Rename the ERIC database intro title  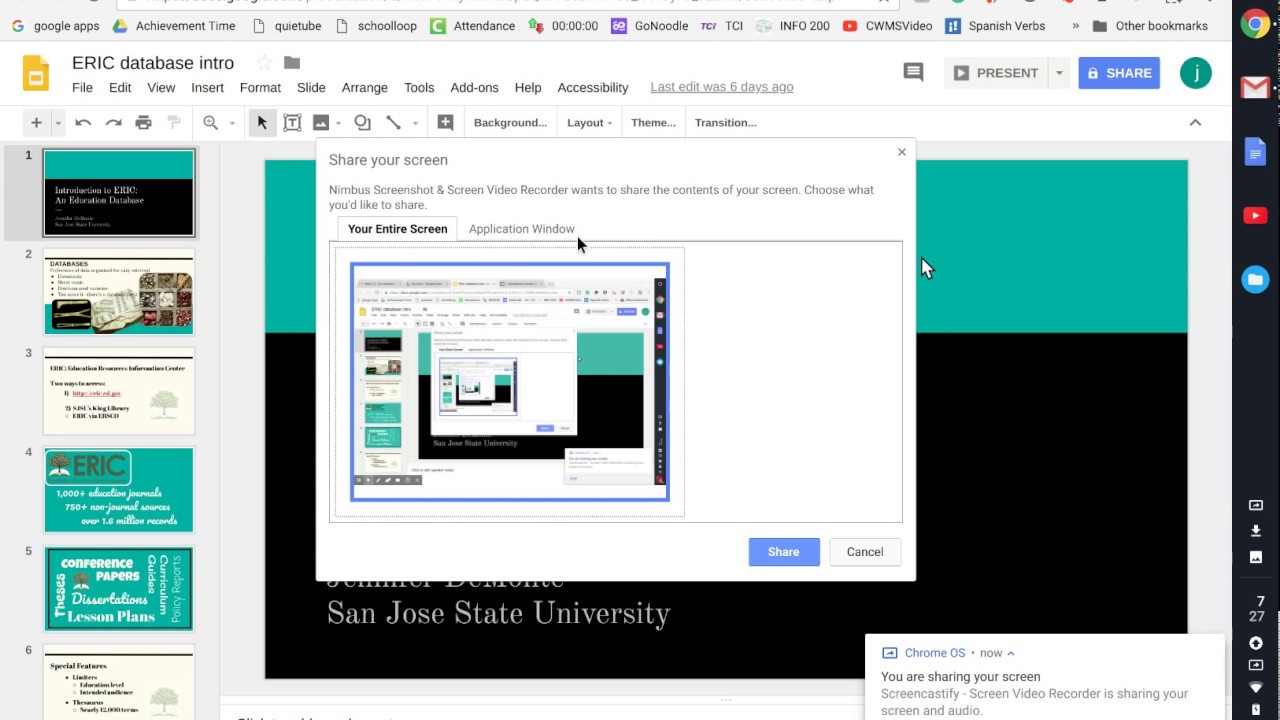click(153, 63)
